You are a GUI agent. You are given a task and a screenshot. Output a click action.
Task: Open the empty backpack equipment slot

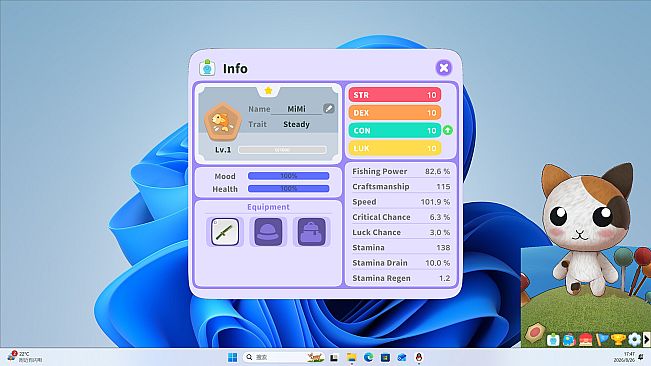[x=311, y=232]
